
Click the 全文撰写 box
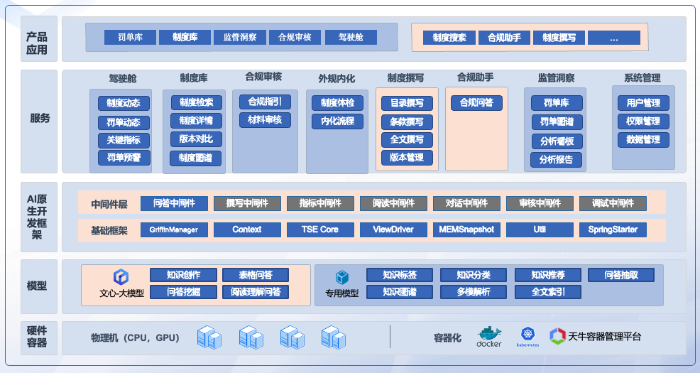pyautogui.click(x=407, y=140)
